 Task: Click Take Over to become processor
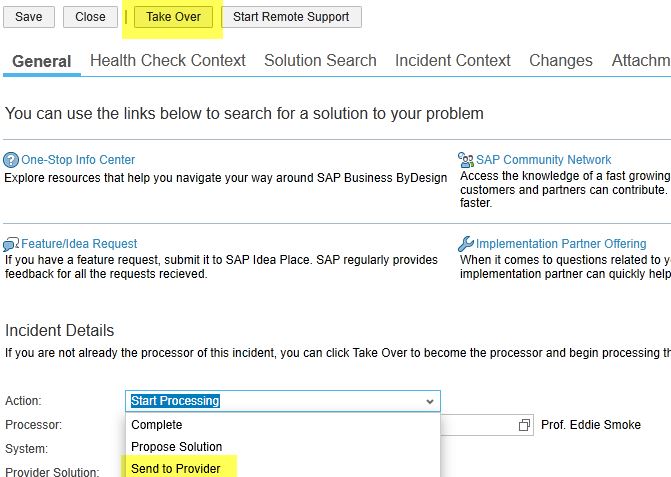click(x=173, y=17)
